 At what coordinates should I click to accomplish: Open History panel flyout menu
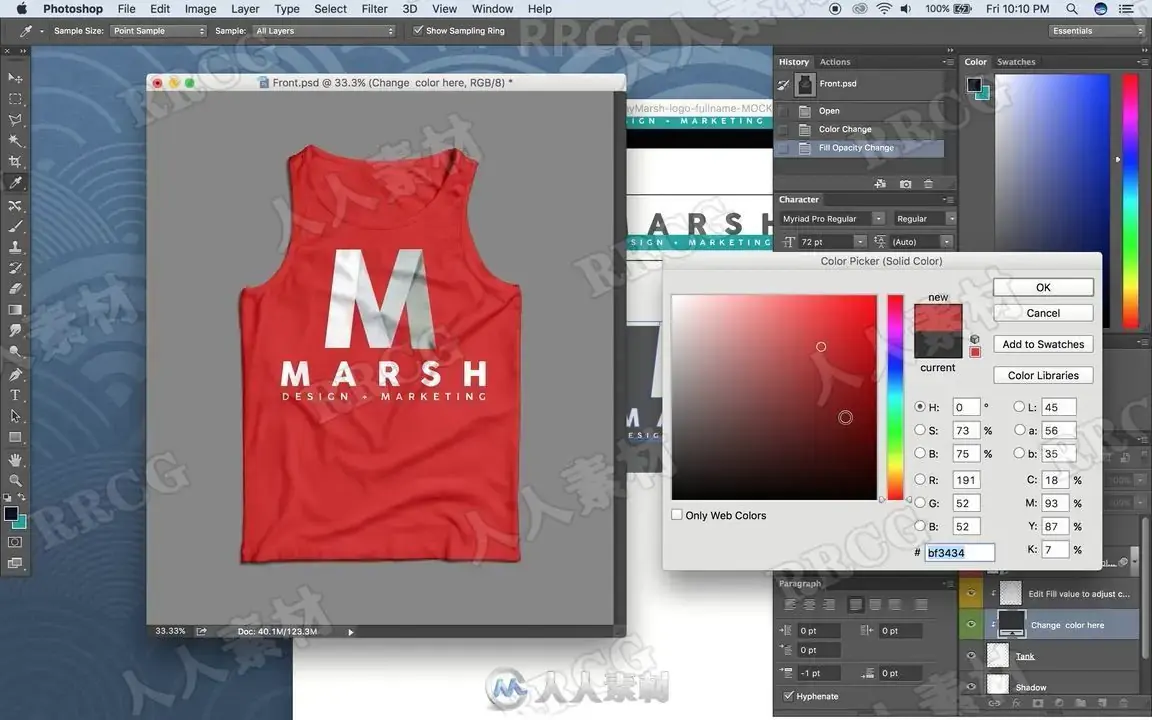coord(948,62)
